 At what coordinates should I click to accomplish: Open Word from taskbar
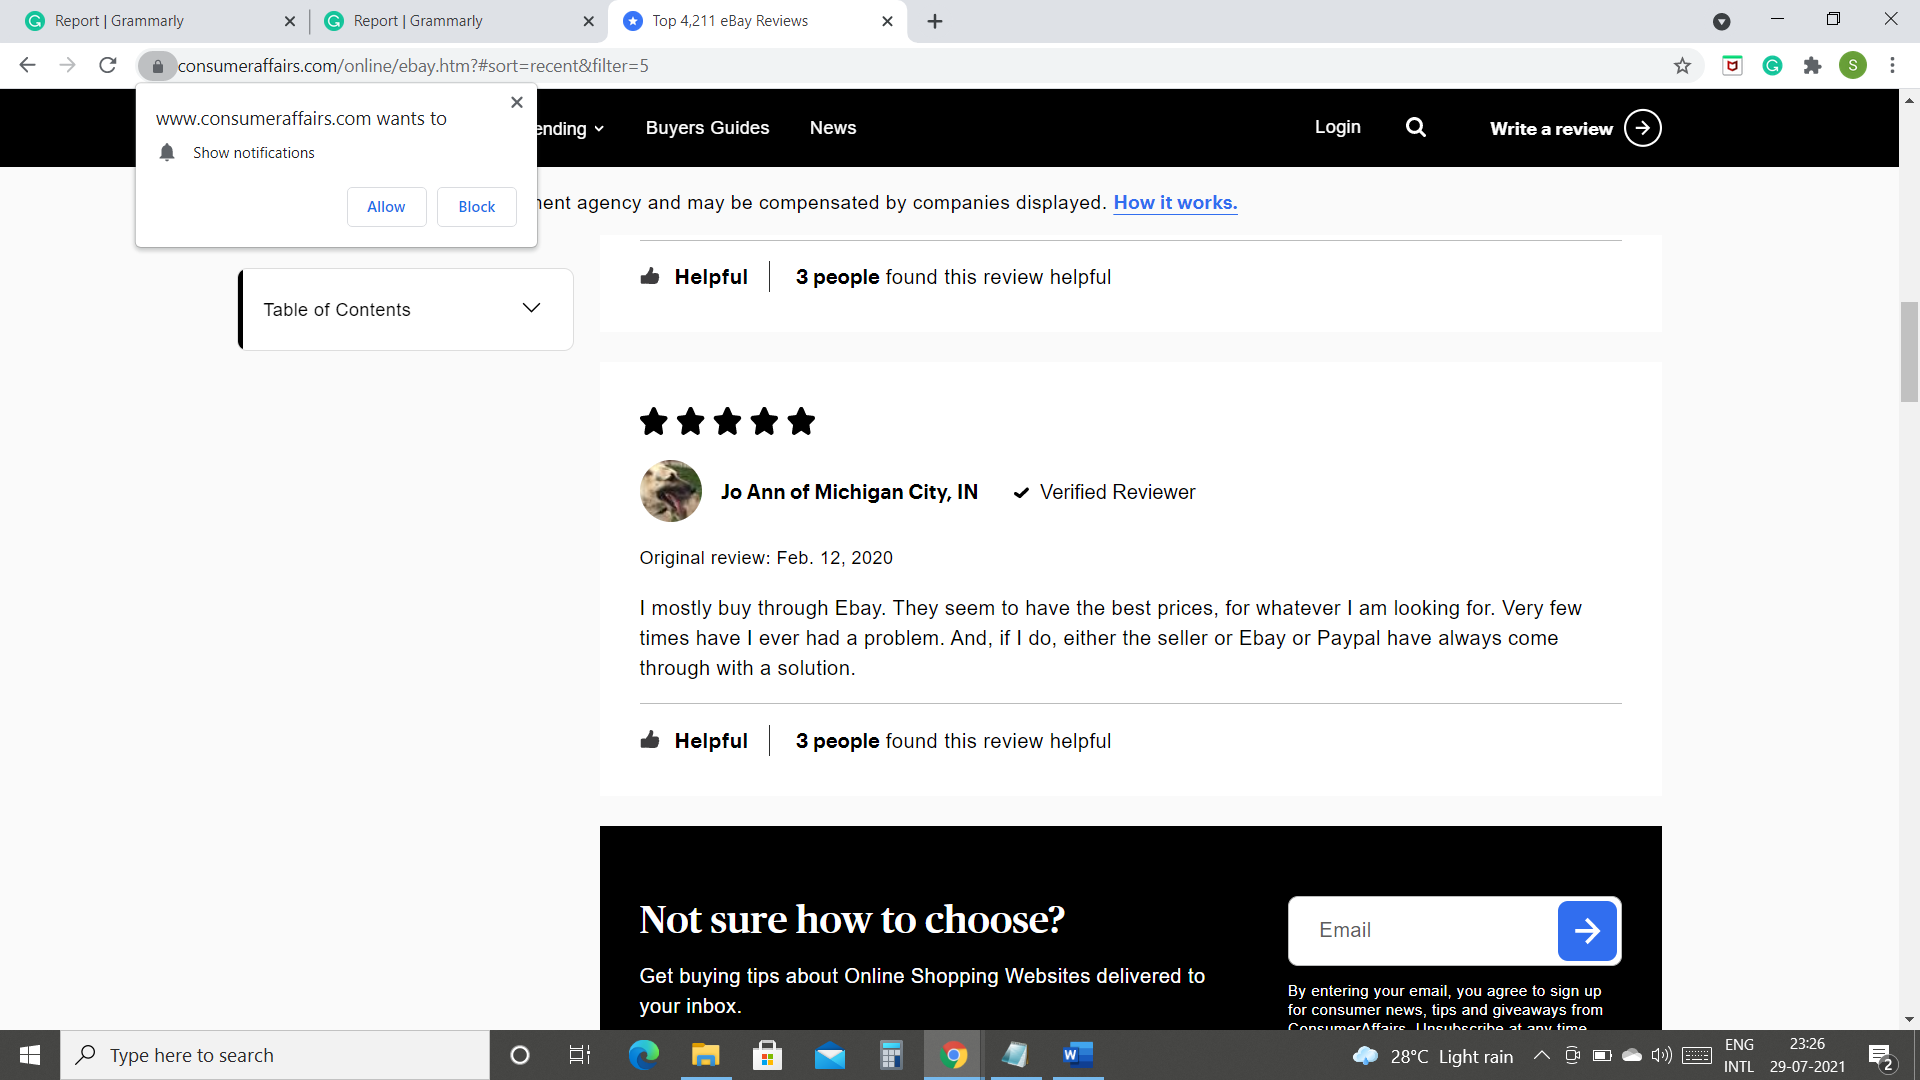pos(1078,1055)
